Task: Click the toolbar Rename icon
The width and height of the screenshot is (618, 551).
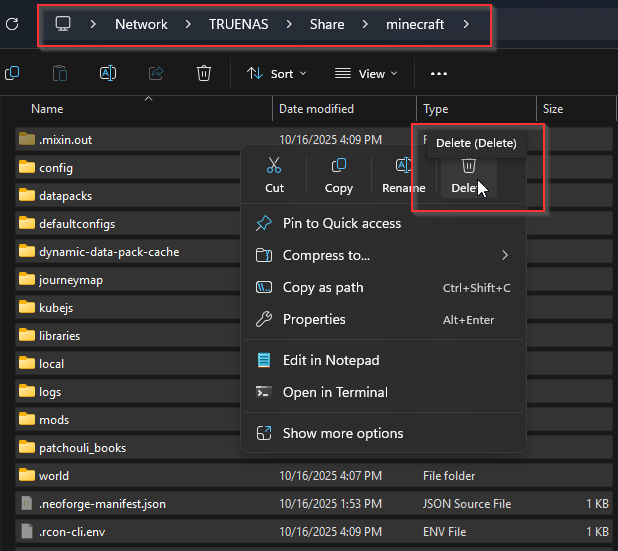Action: 108,73
